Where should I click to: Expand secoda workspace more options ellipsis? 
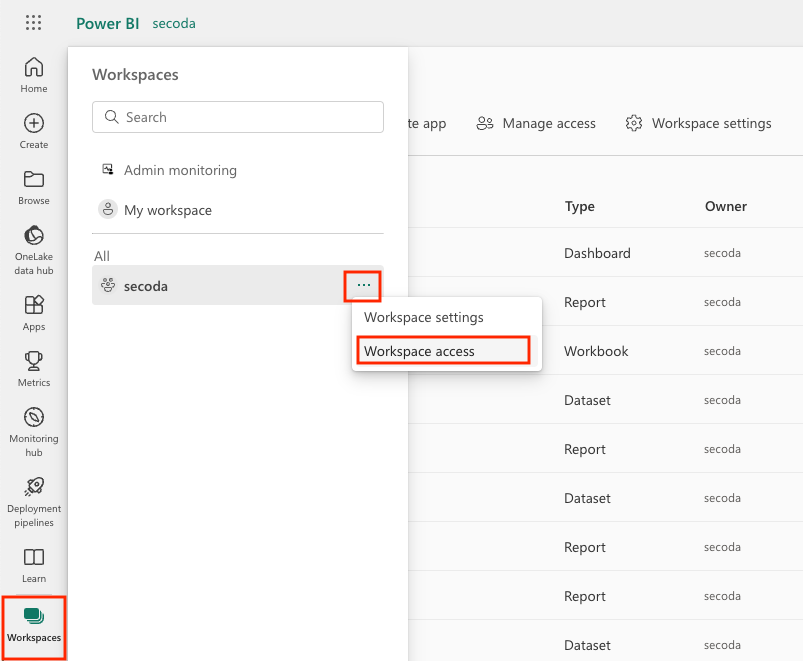tap(363, 286)
